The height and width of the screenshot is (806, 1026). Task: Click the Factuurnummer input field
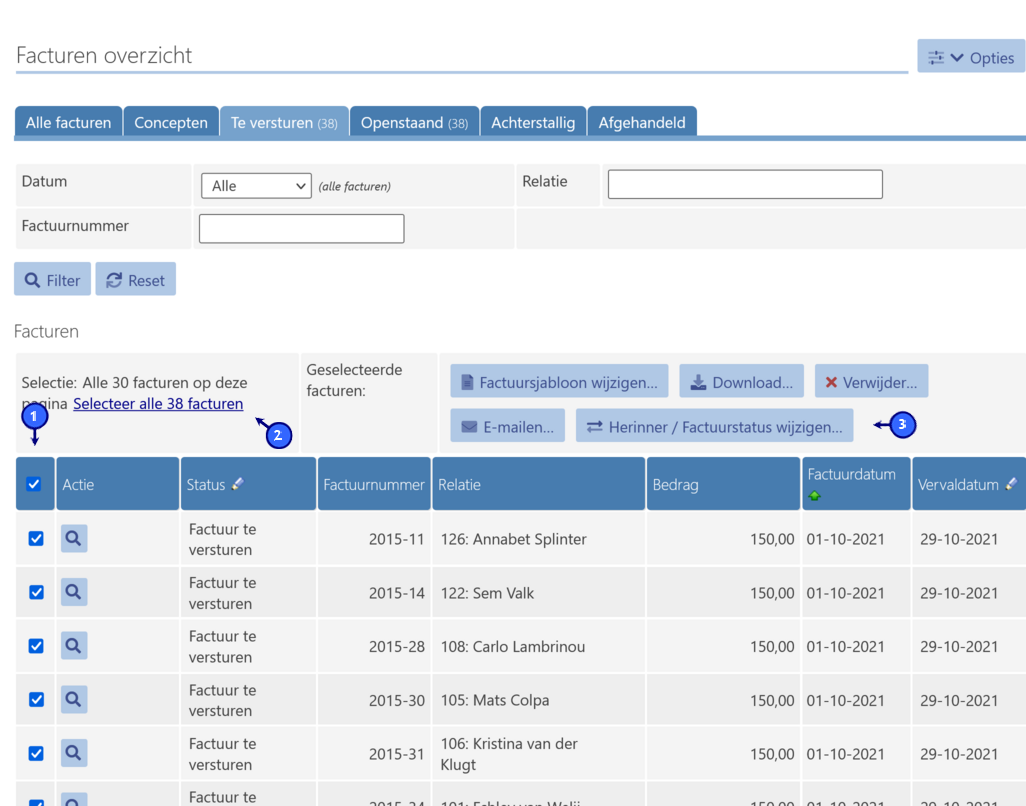click(301, 229)
